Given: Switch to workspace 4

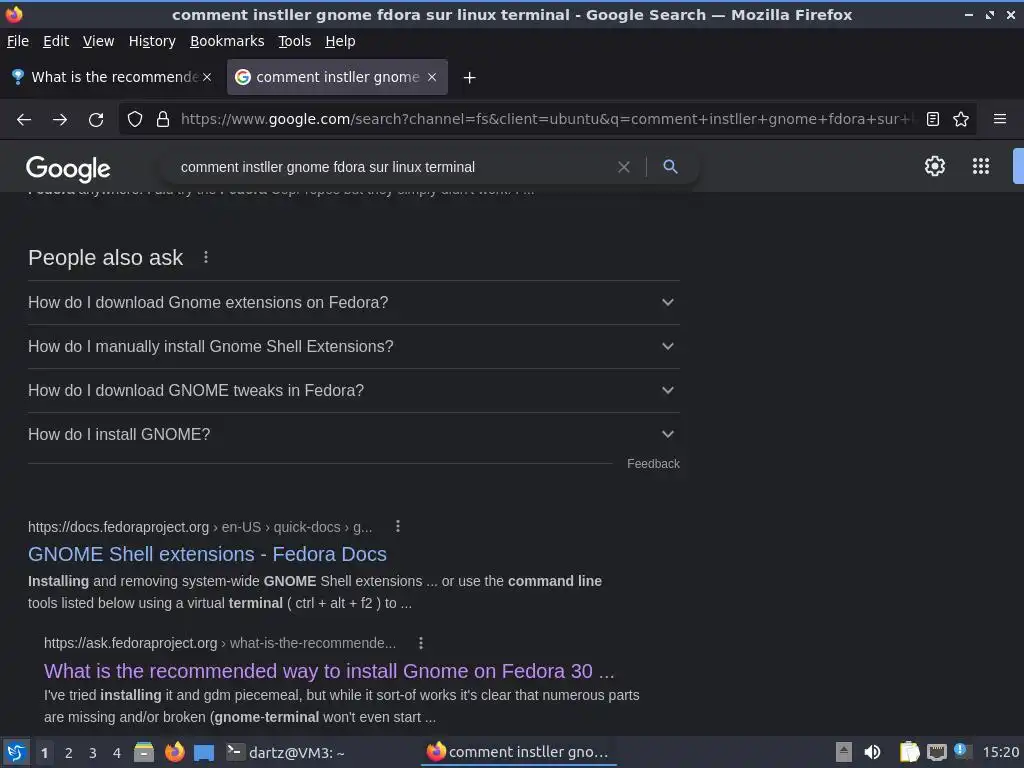Looking at the screenshot, I should pos(117,753).
